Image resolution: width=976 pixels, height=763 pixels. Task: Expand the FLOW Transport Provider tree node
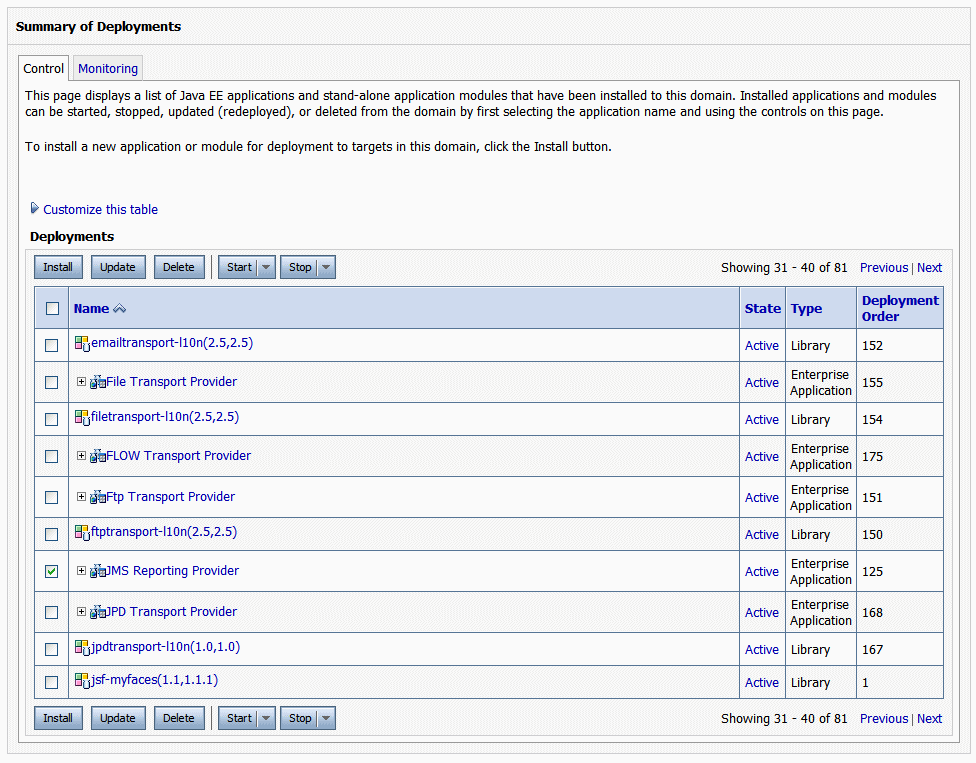[81, 456]
